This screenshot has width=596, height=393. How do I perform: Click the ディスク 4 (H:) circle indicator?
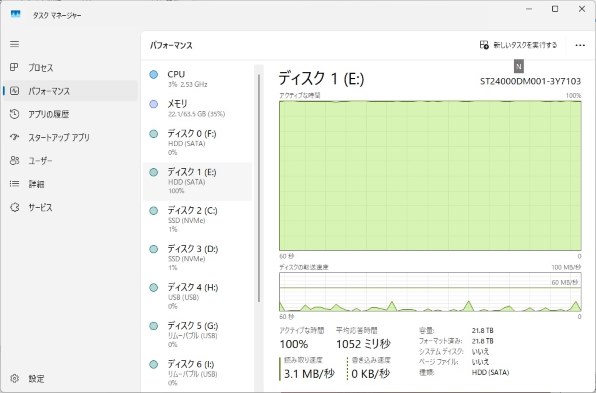[154, 287]
